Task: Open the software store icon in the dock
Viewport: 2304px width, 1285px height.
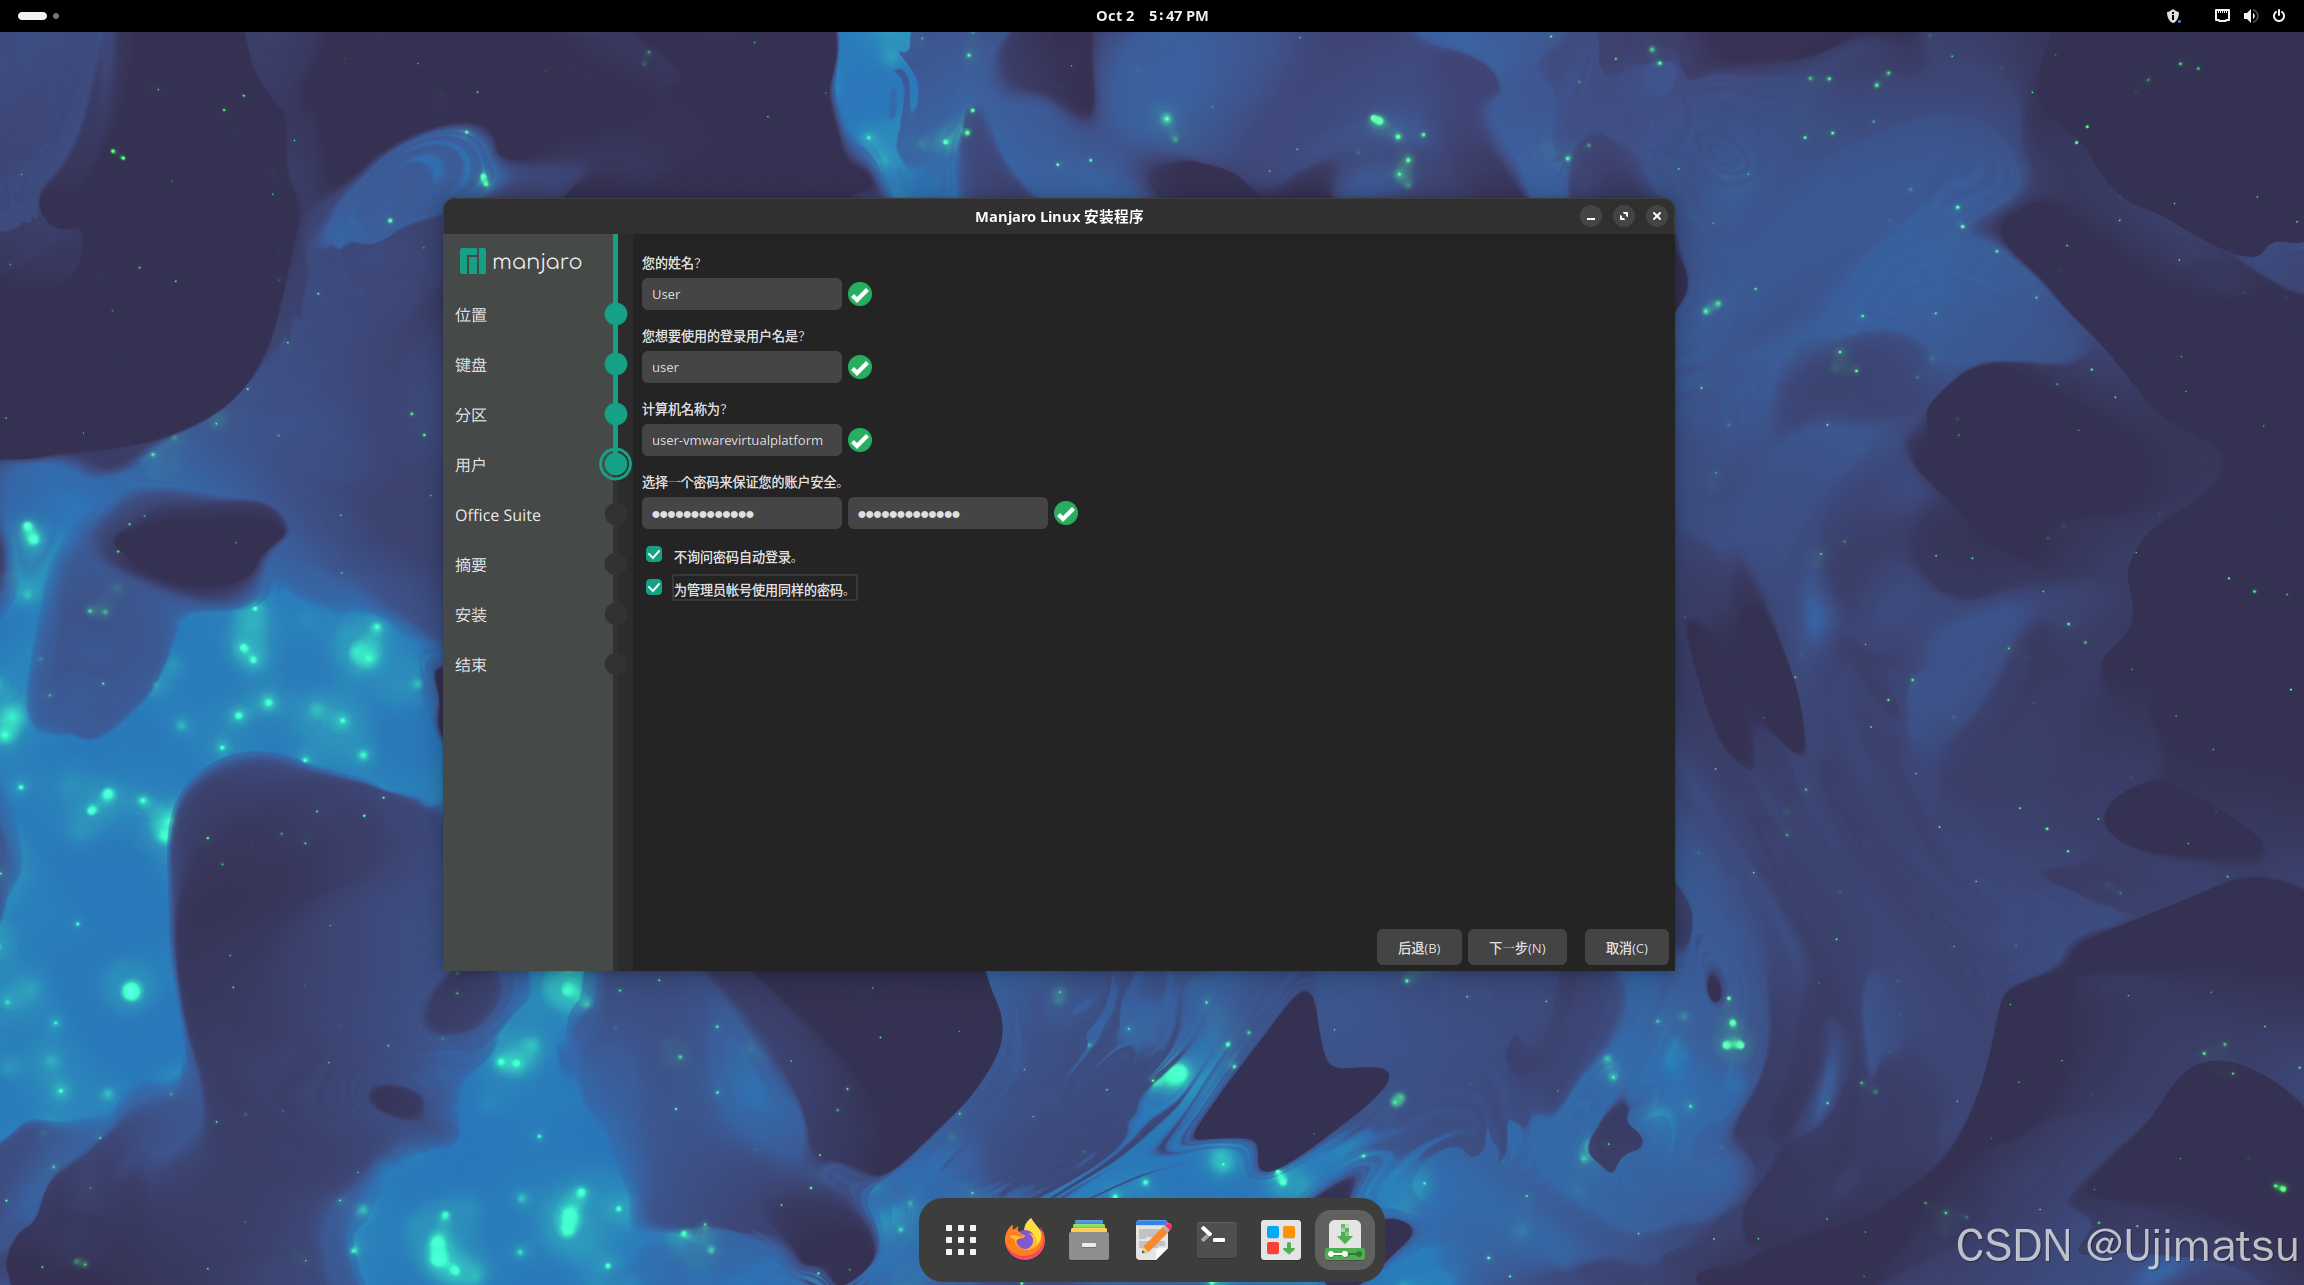Action: (1280, 1240)
